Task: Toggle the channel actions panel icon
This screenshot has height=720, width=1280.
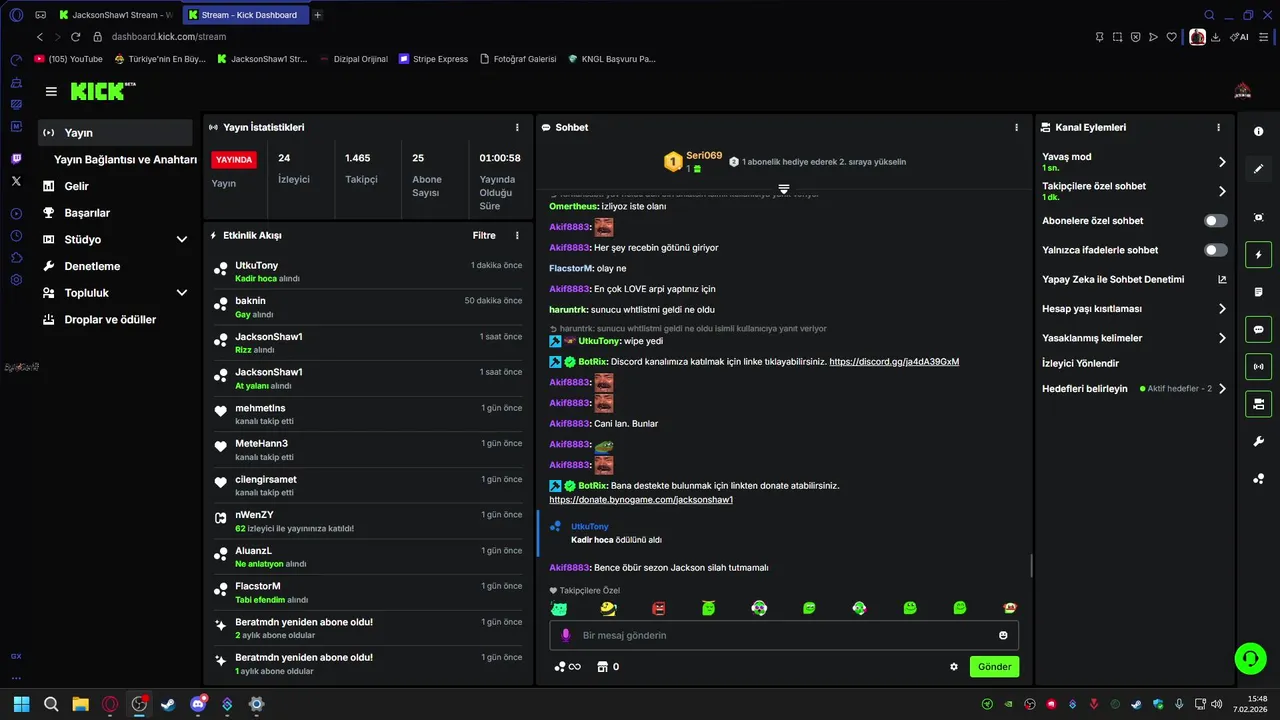Action: 1258,404
